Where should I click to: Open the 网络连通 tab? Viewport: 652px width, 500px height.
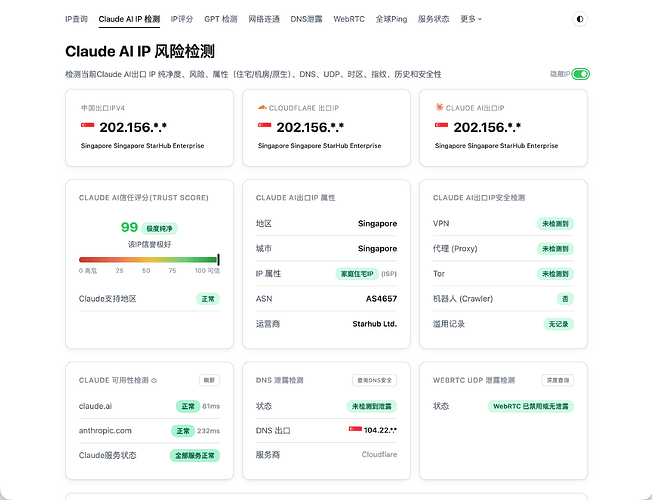coord(264,19)
